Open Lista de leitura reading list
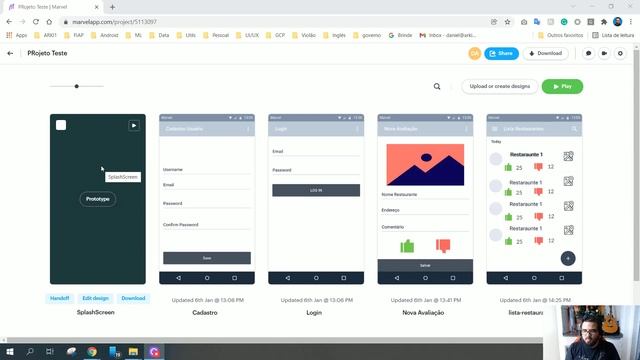This screenshot has width=640, height=360. click(x=613, y=36)
